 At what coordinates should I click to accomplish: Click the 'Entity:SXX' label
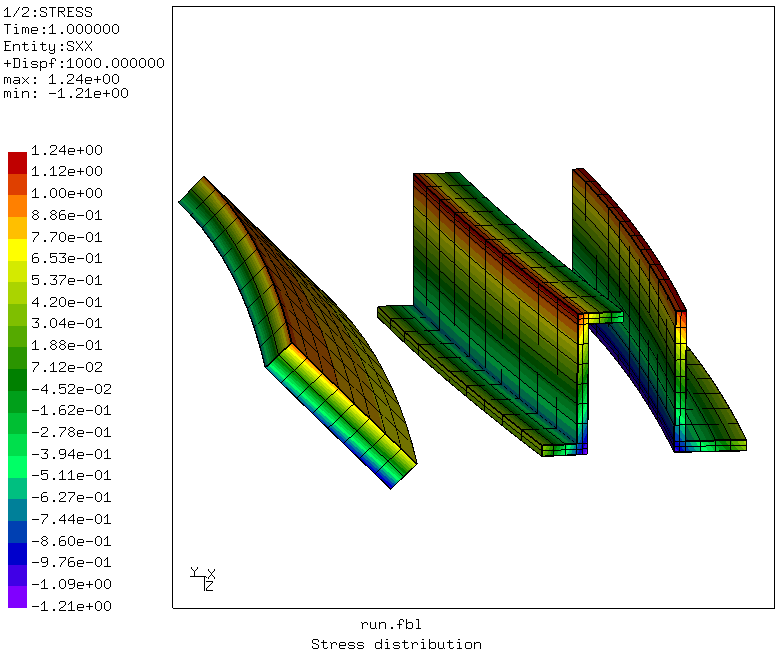48,46
